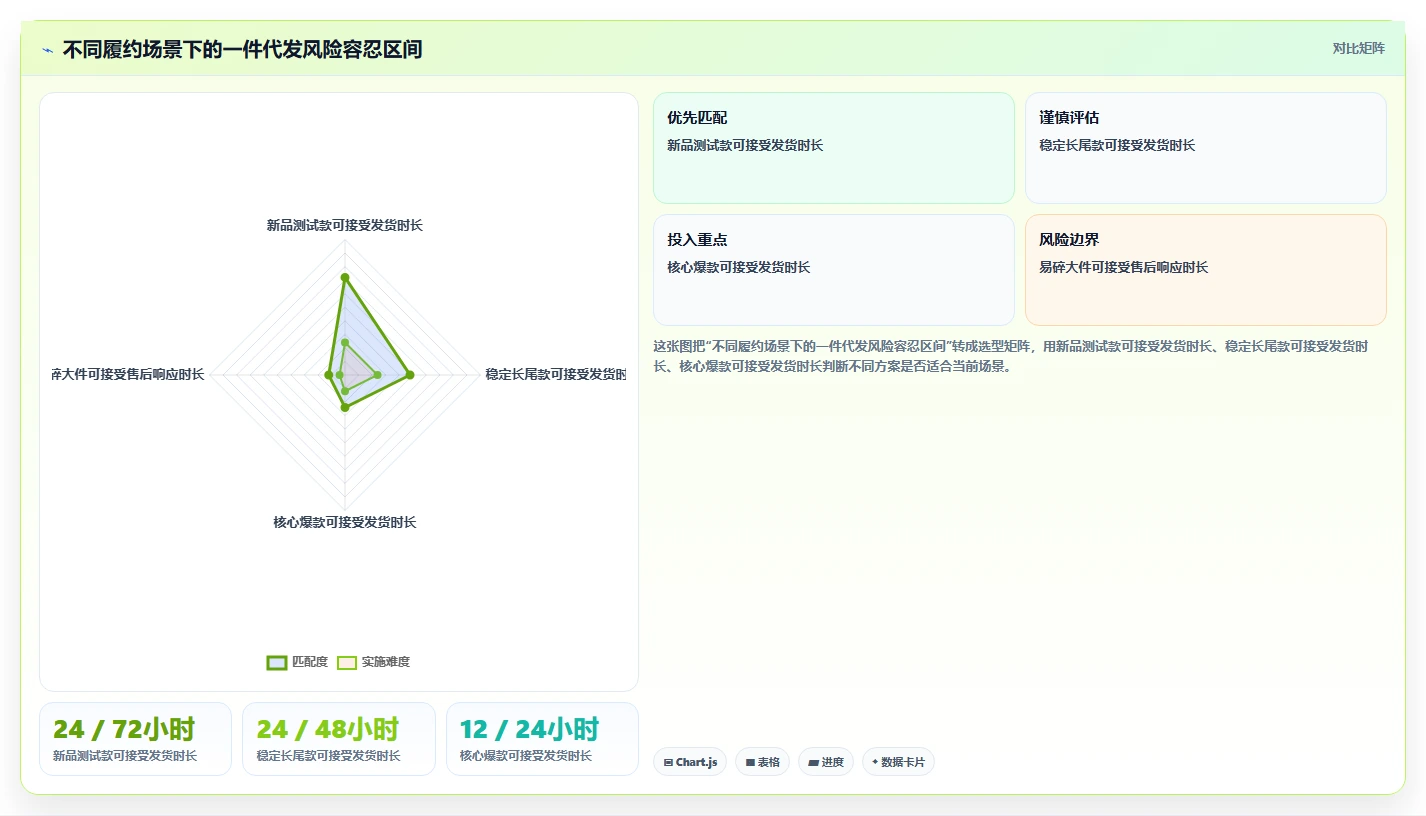Click radar axis label 稳定长尾款可接受发货时长

pos(555,374)
